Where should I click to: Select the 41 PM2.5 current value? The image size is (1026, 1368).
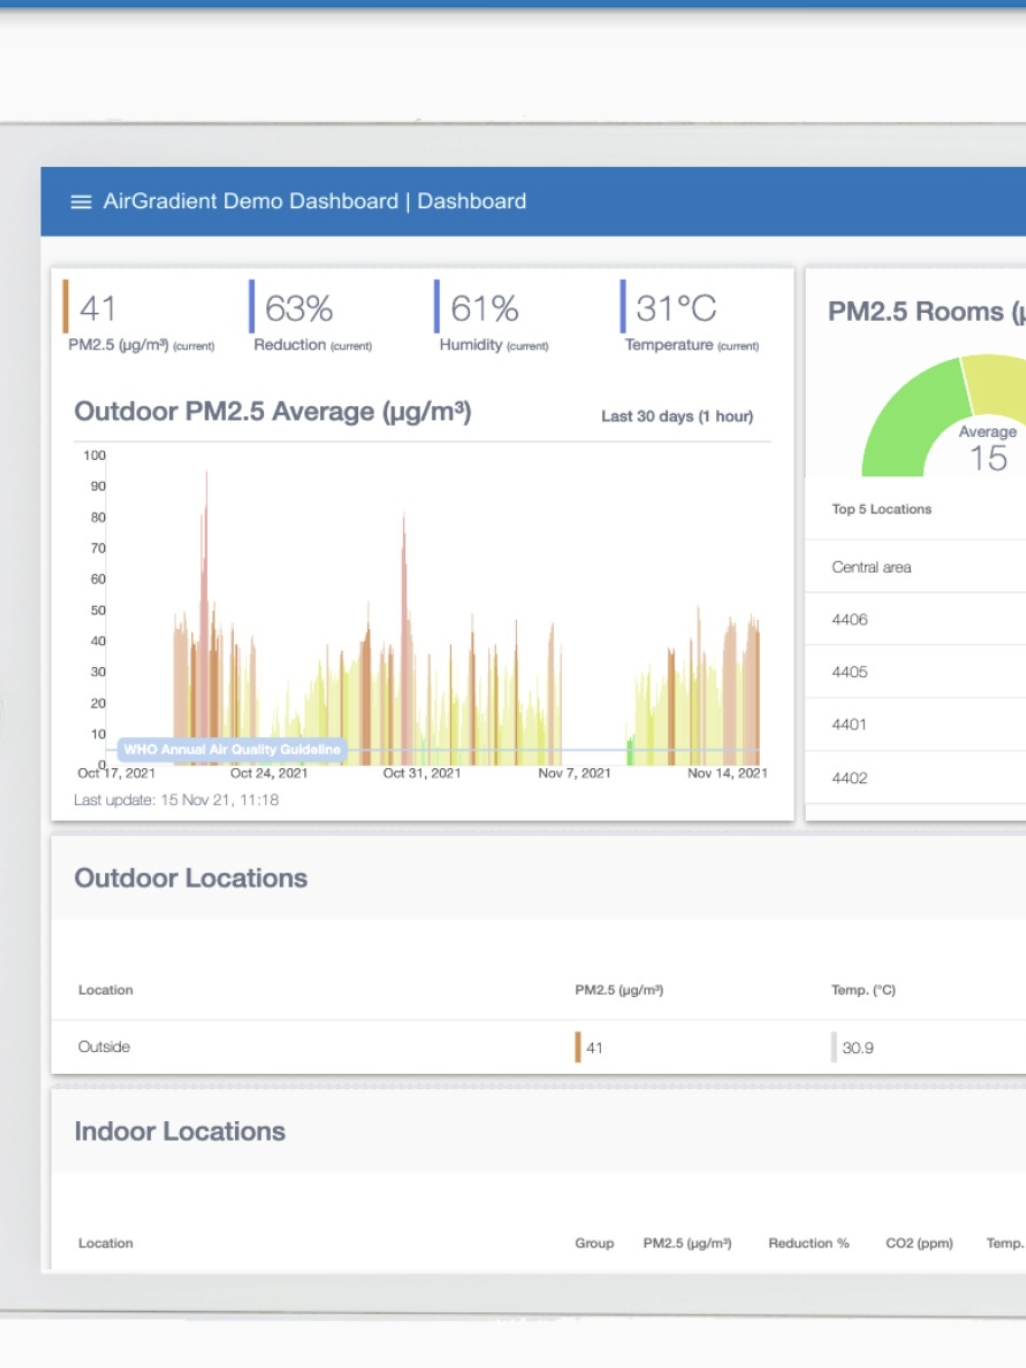point(98,308)
